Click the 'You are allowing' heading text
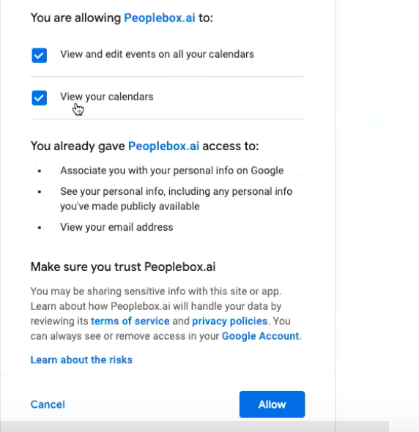Viewport: 419px width, 432px height. [76, 18]
